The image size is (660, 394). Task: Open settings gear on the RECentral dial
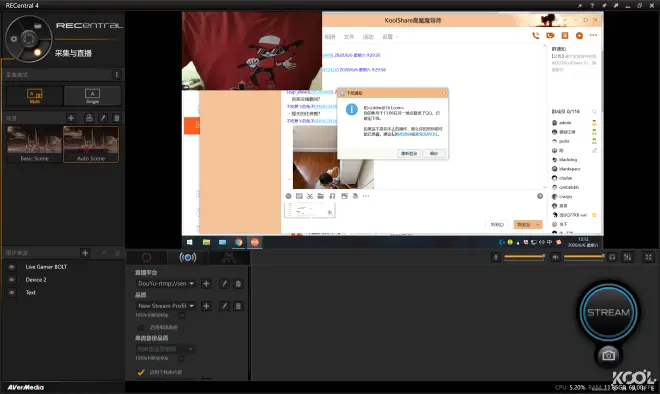coord(14,39)
